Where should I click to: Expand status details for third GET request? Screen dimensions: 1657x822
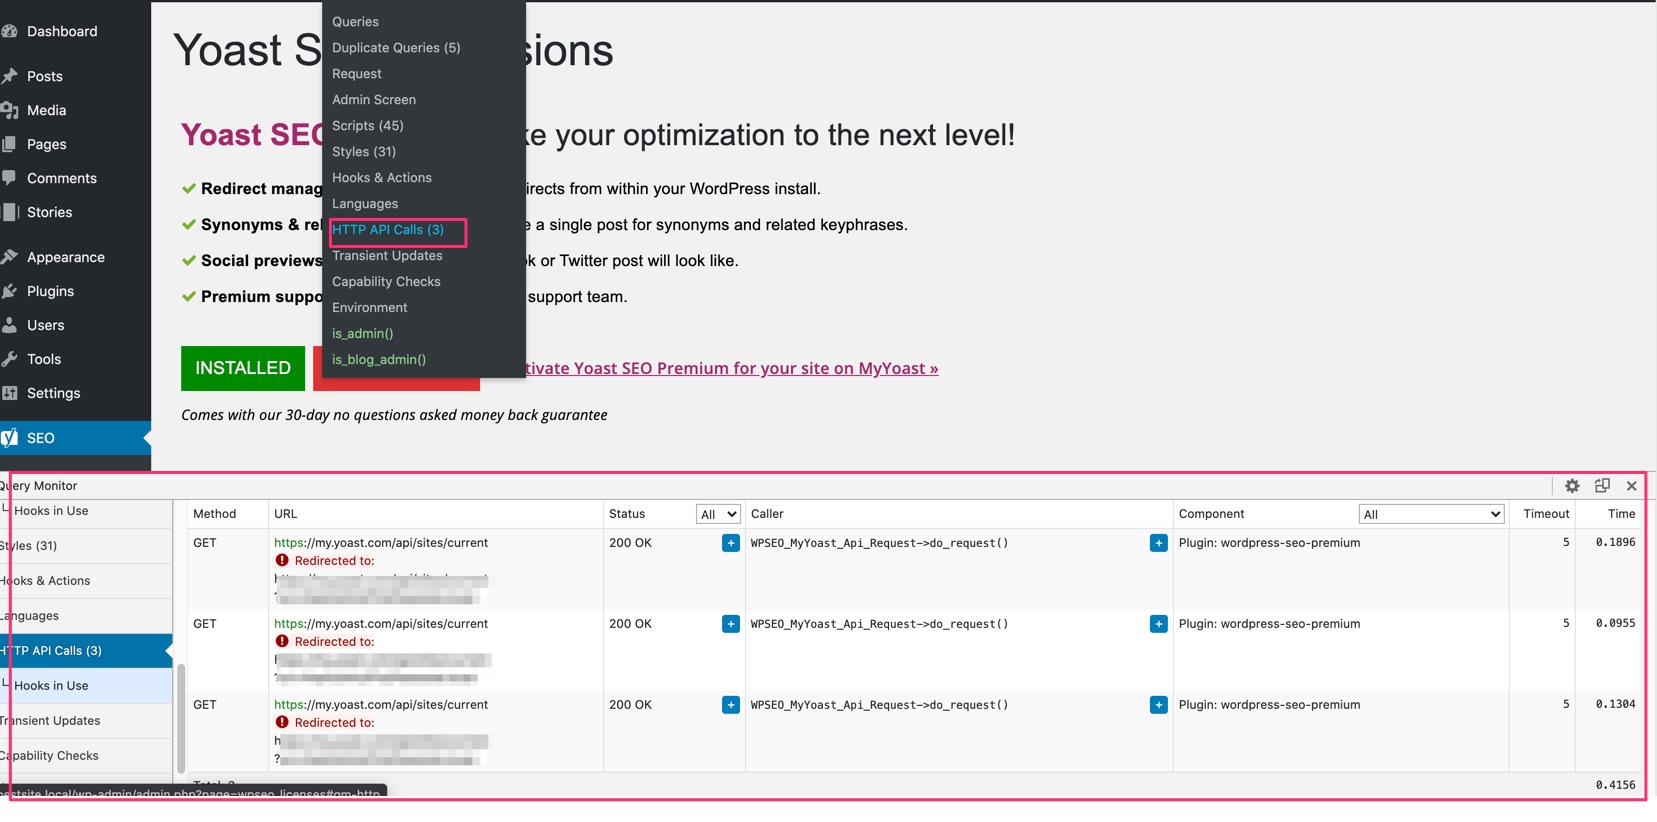click(x=731, y=705)
